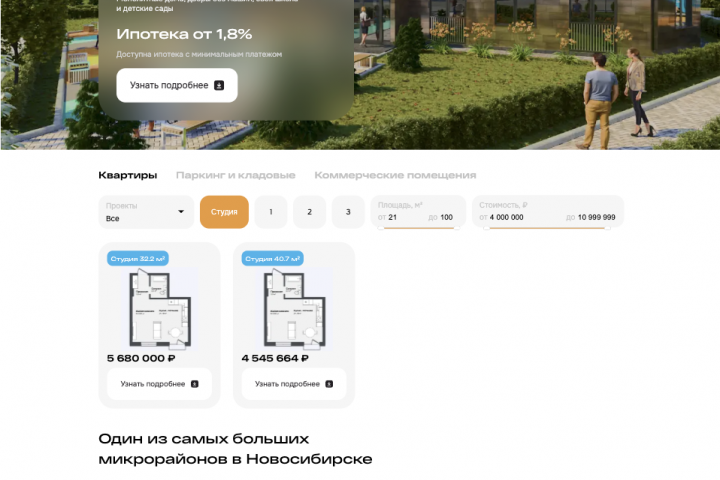This screenshot has height=480, width=720.
Task: Open the 32.2 m² studio floor plan
Action: 159,309
